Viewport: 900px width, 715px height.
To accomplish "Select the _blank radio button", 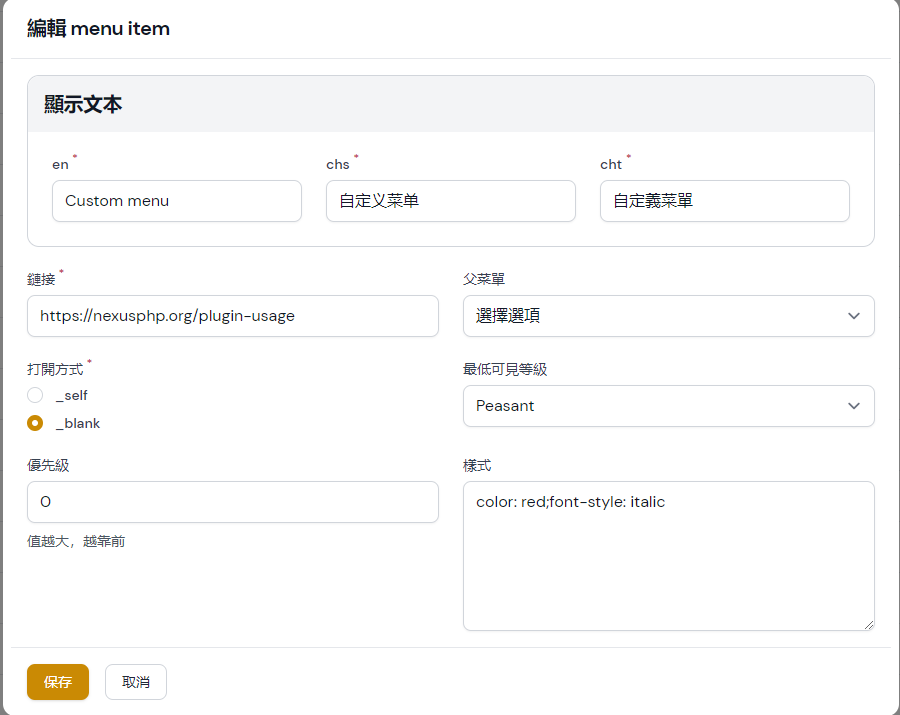I will (x=35, y=423).
